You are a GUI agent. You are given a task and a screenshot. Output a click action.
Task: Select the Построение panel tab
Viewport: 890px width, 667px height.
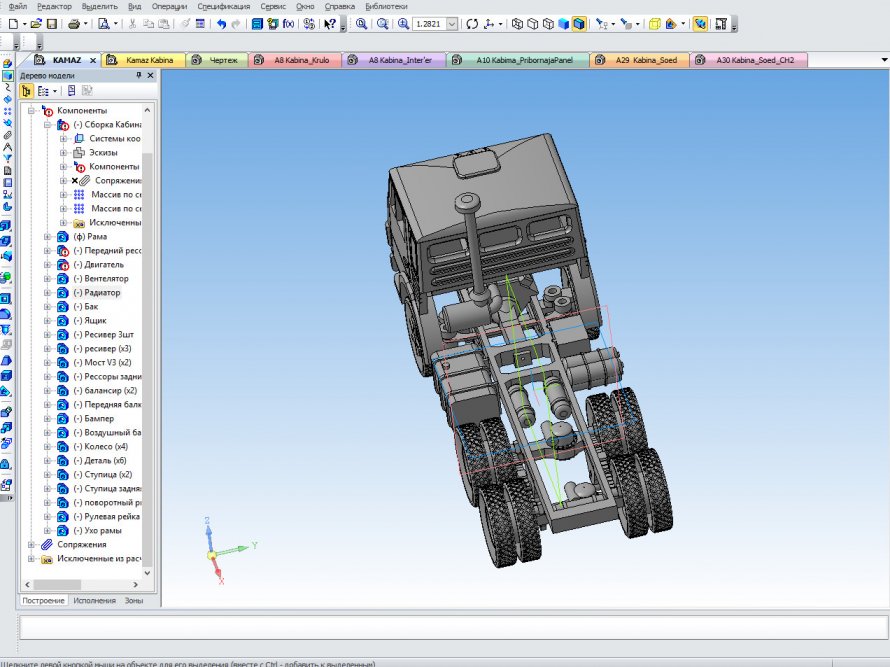coord(44,601)
